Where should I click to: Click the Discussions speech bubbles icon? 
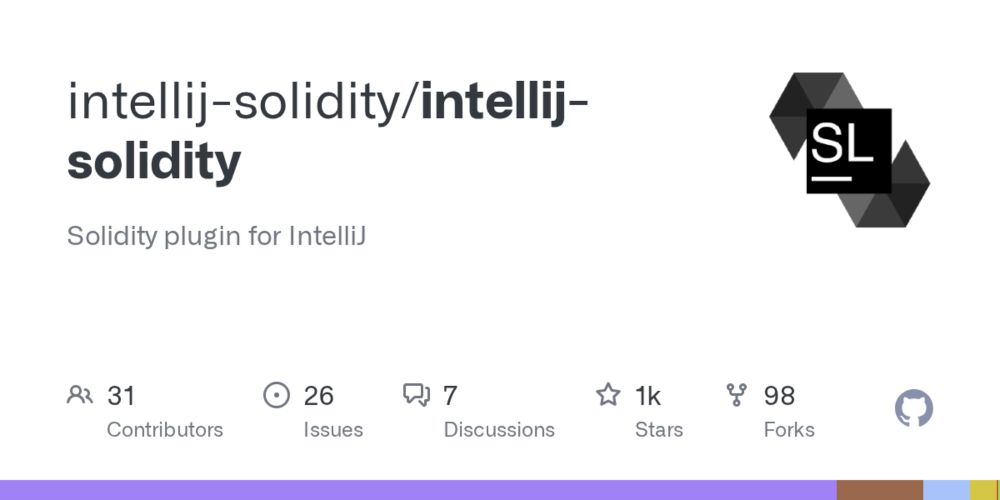point(416,395)
